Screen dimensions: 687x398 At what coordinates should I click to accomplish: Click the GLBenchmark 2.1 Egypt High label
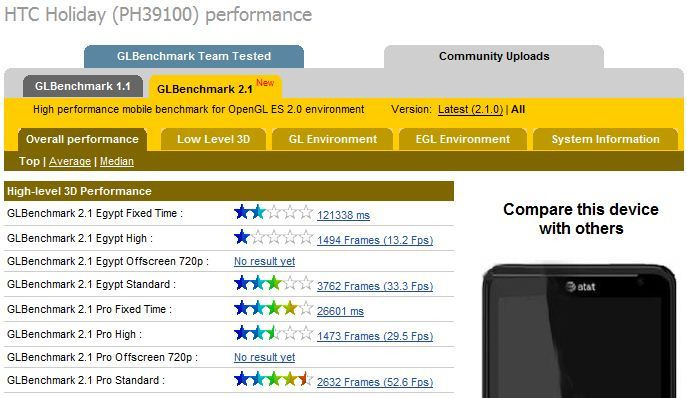tap(80, 238)
